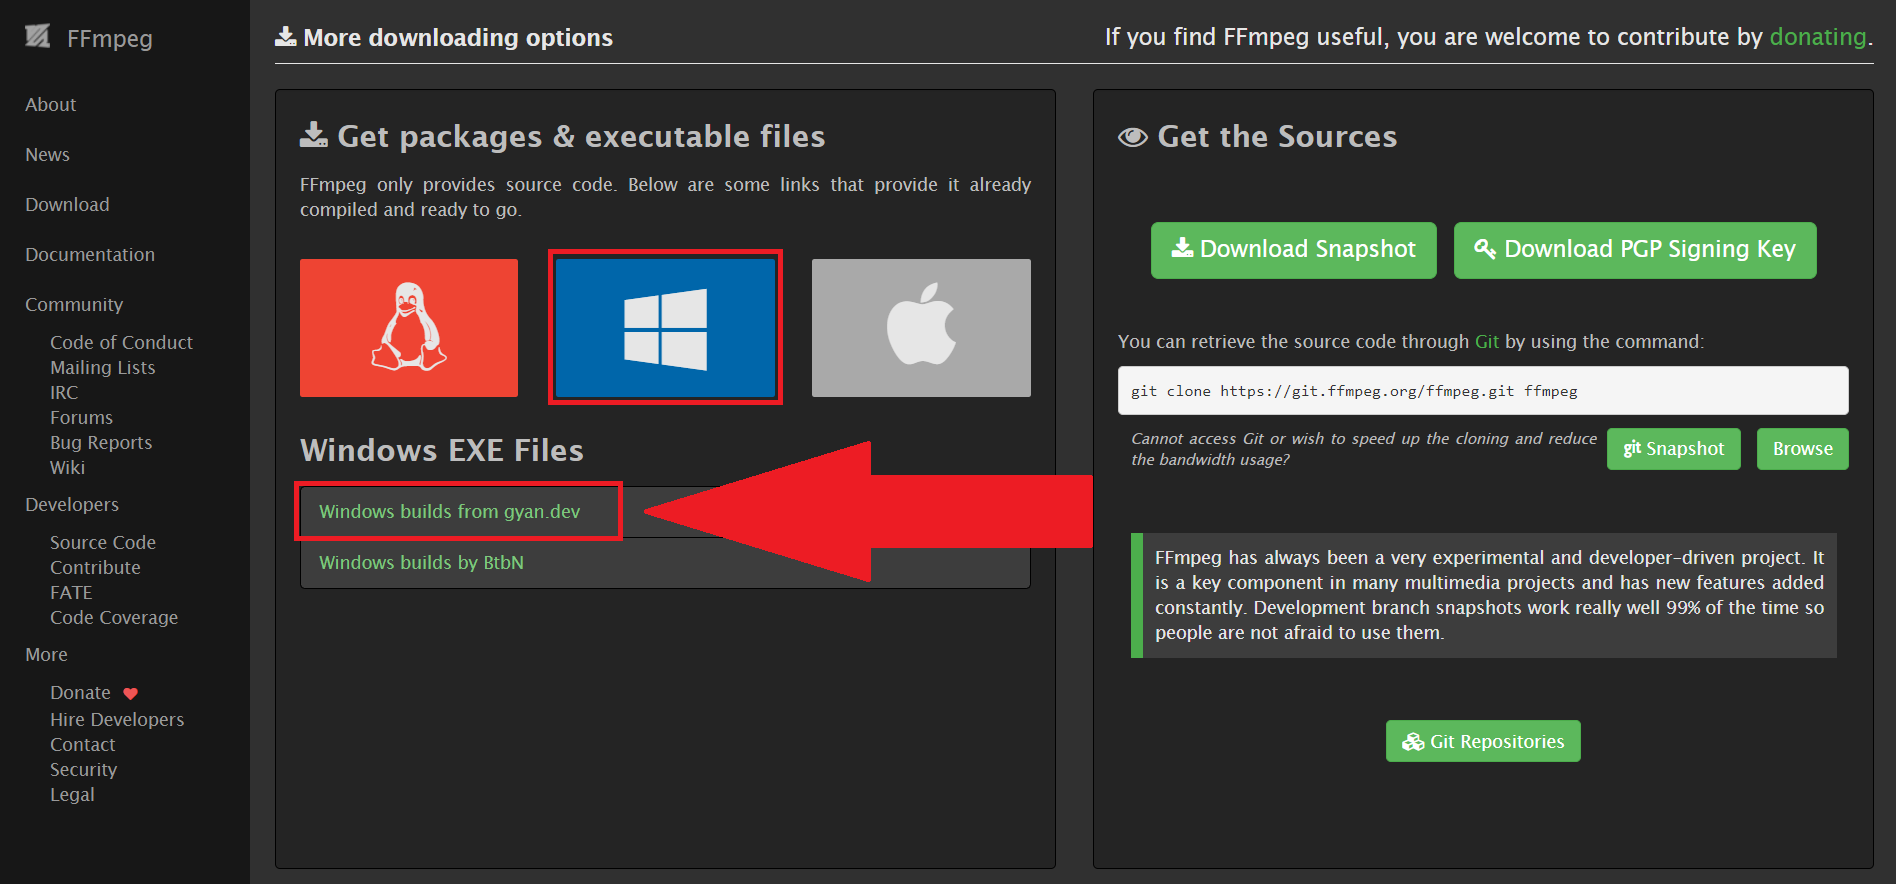Image resolution: width=1896 pixels, height=884 pixels.
Task: Open the Community sidebar section
Action: 74,305
